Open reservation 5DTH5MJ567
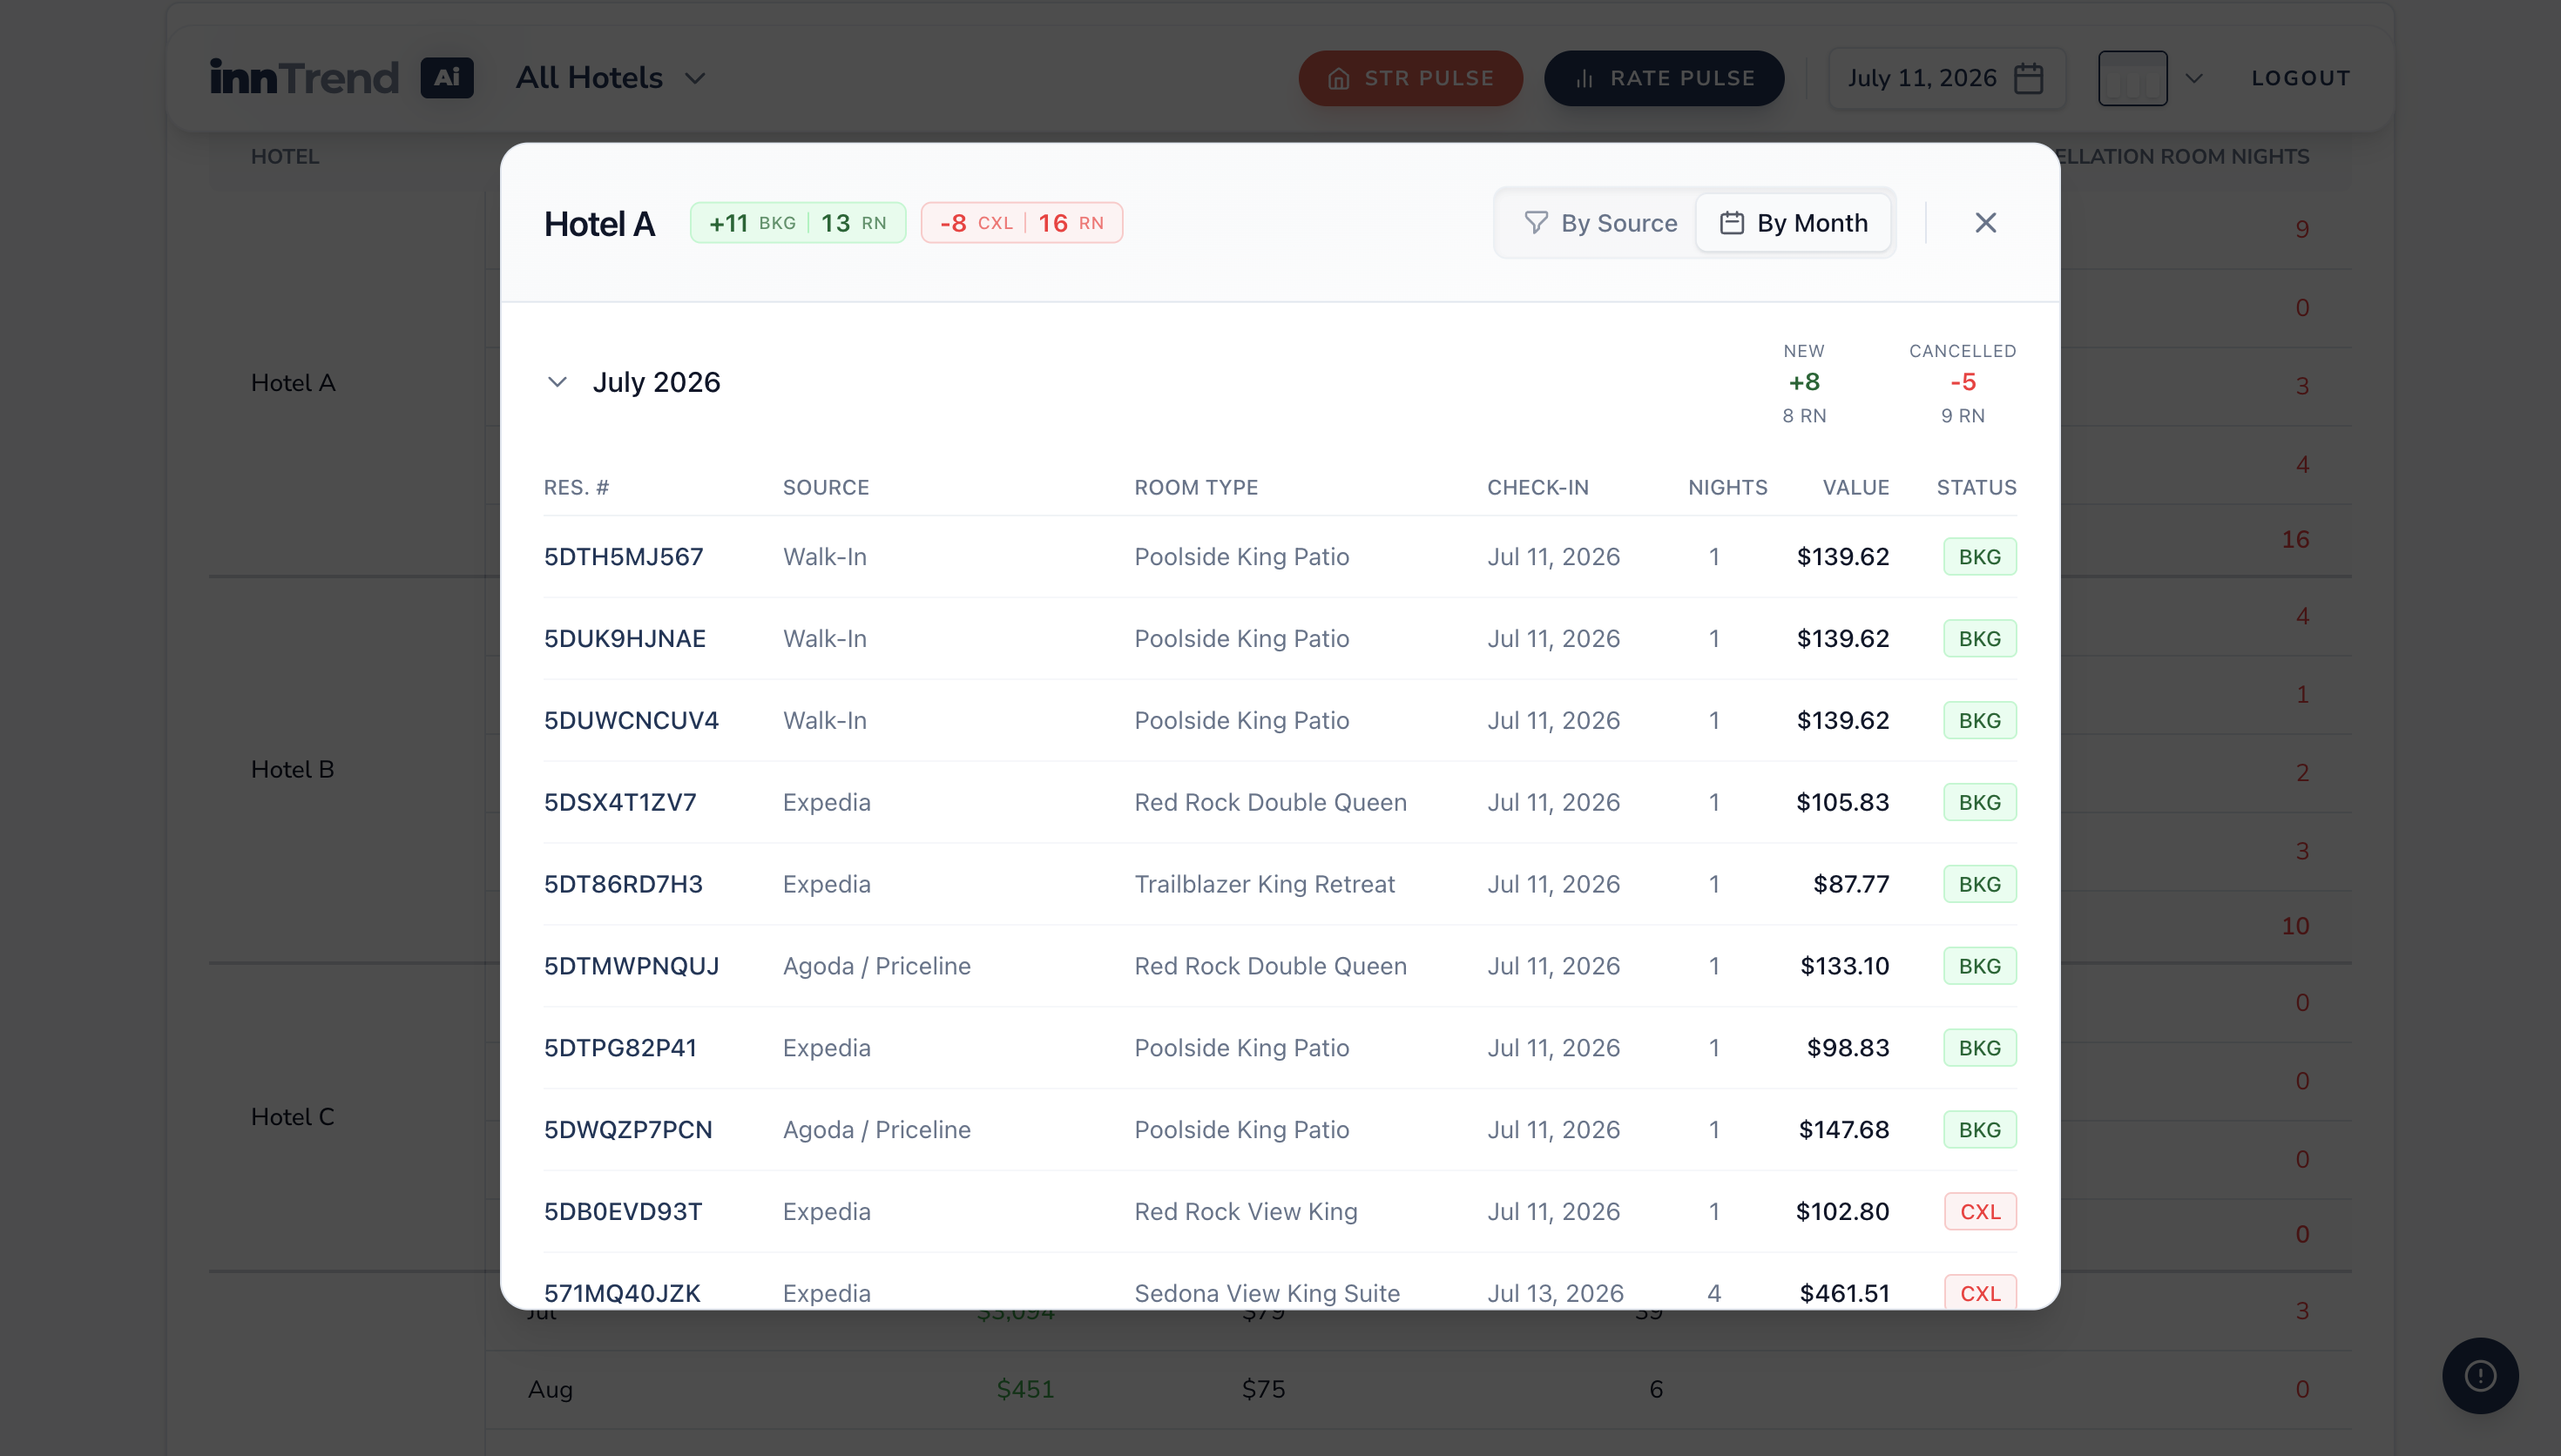 click(624, 557)
